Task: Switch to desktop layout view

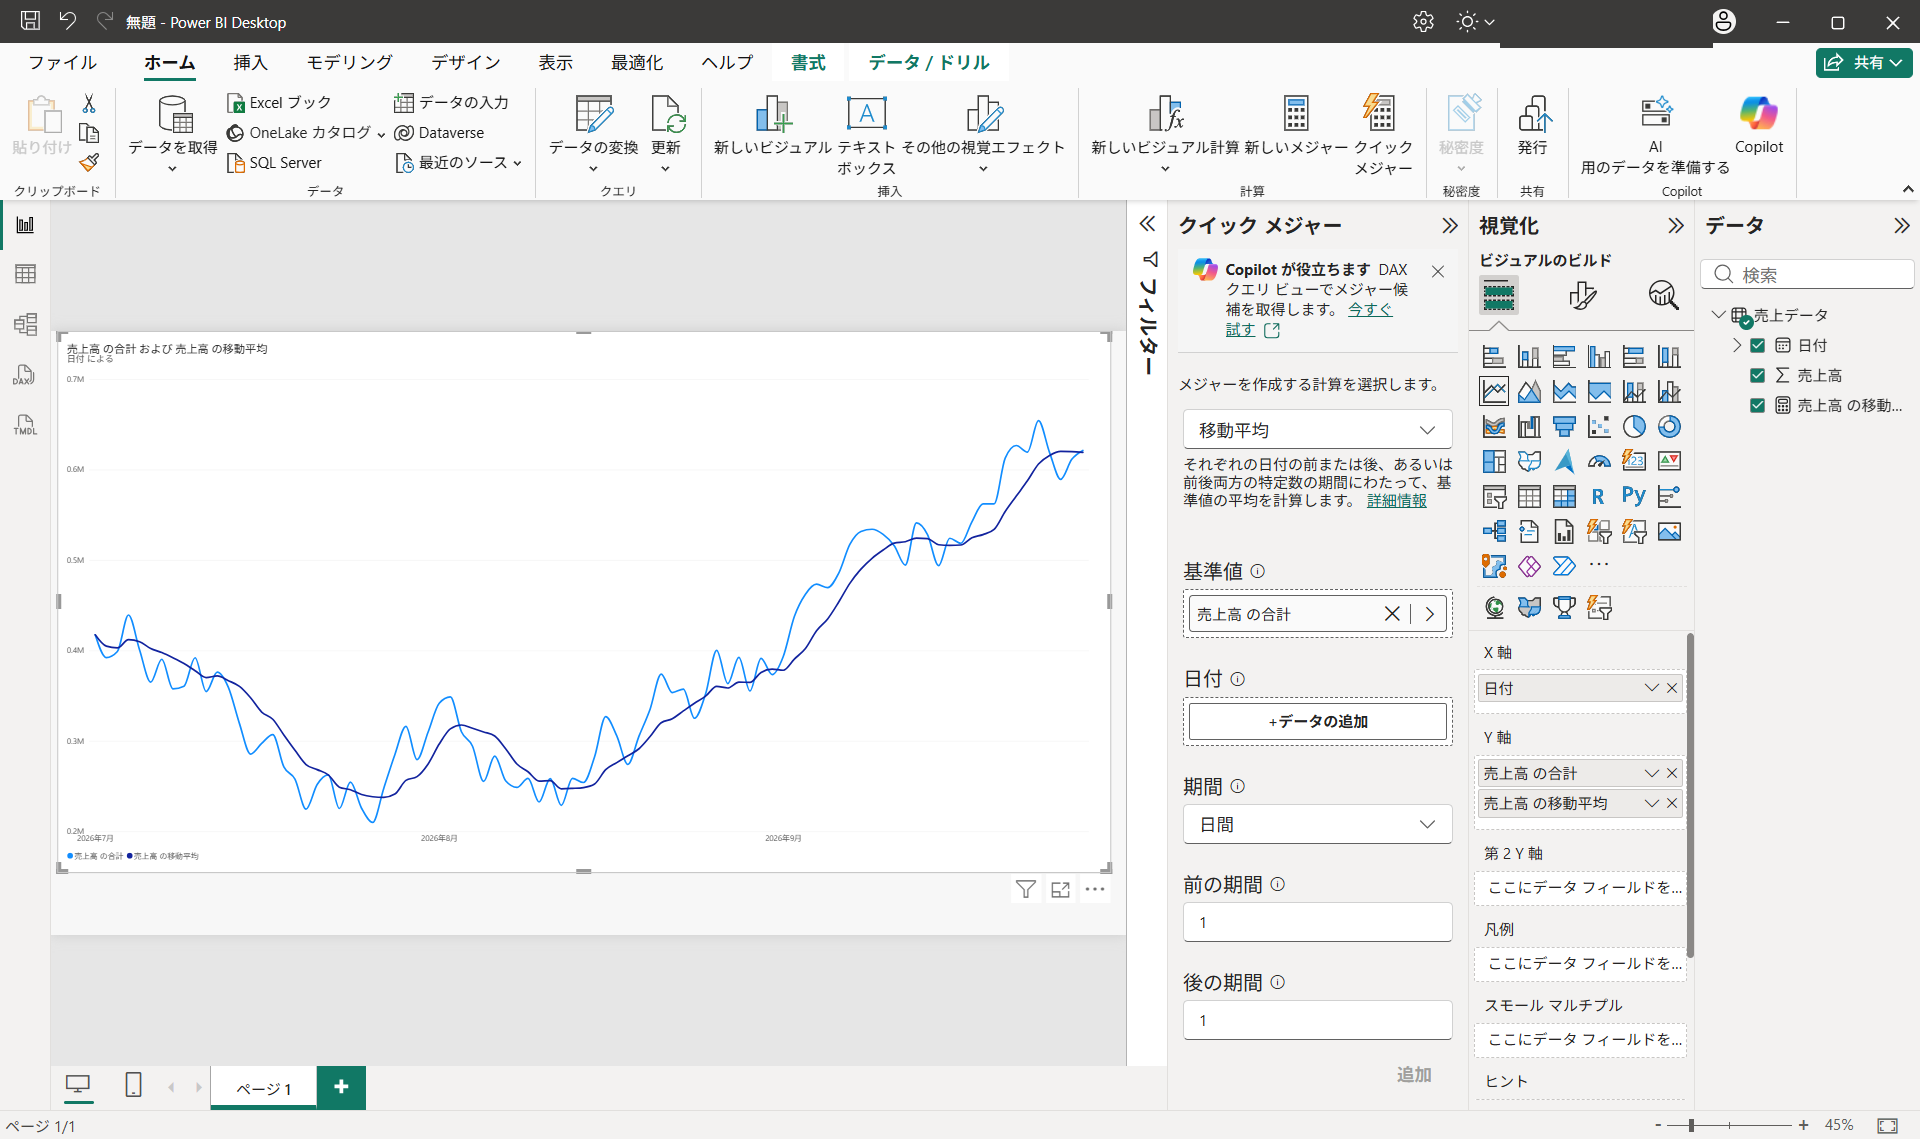Action: (x=78, y=1085)
